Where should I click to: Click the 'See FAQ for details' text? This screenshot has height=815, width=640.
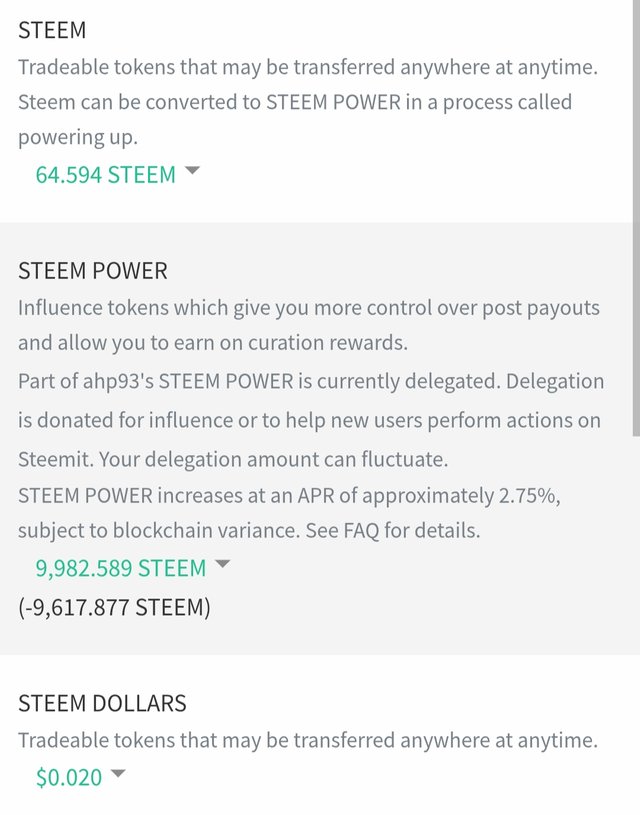pyautogui.click(x=393, y=531)
